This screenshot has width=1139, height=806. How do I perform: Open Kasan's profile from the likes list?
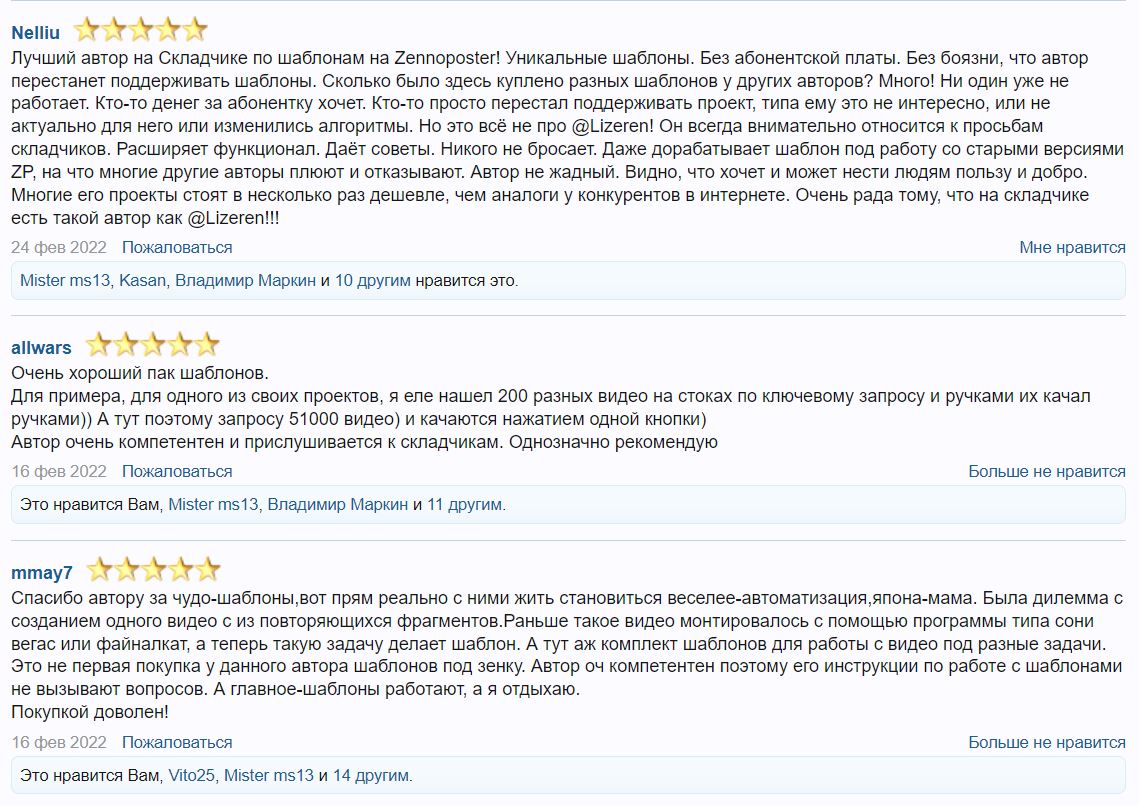[142, 281]
